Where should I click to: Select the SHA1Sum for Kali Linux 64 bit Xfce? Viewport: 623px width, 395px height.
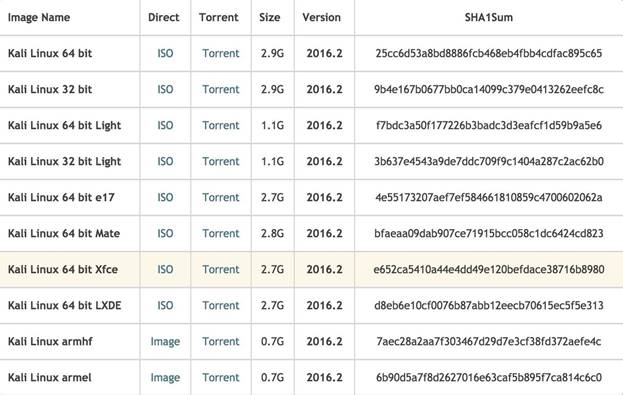coord(489,269)
